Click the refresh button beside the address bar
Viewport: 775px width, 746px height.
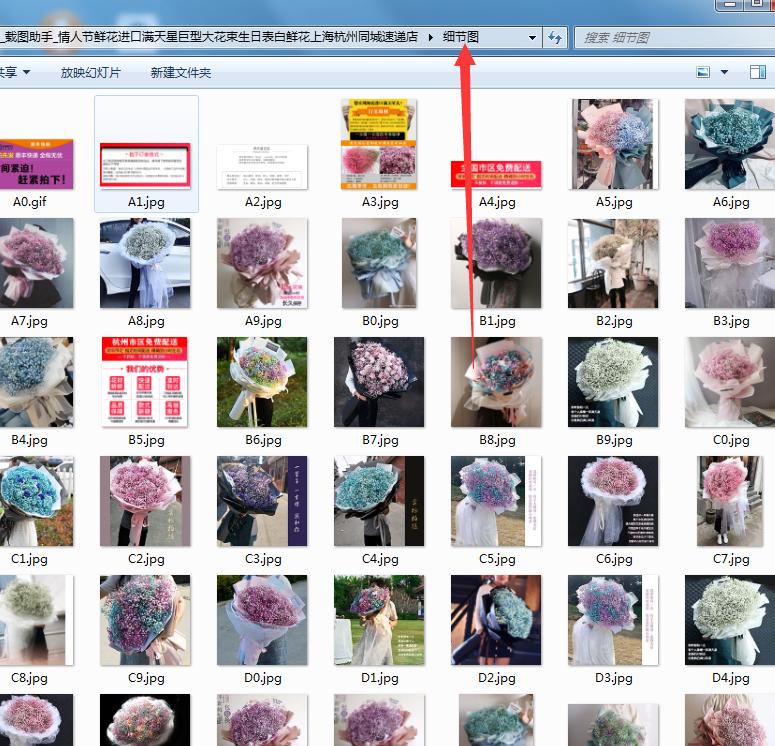pyautogui.click(x=555, y=38)
